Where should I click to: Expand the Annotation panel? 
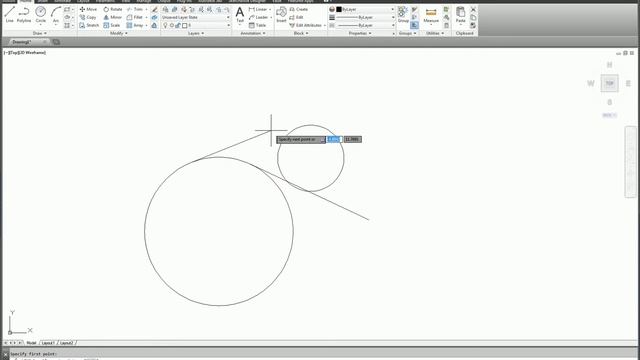[x=253, y=33]
